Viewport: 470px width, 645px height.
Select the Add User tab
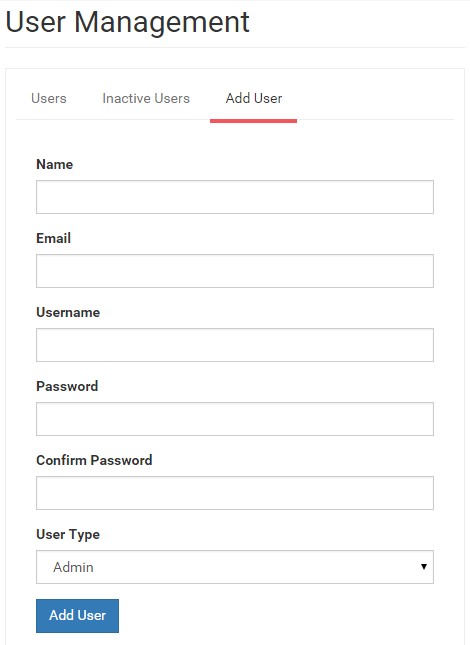(x=254, y=98)
